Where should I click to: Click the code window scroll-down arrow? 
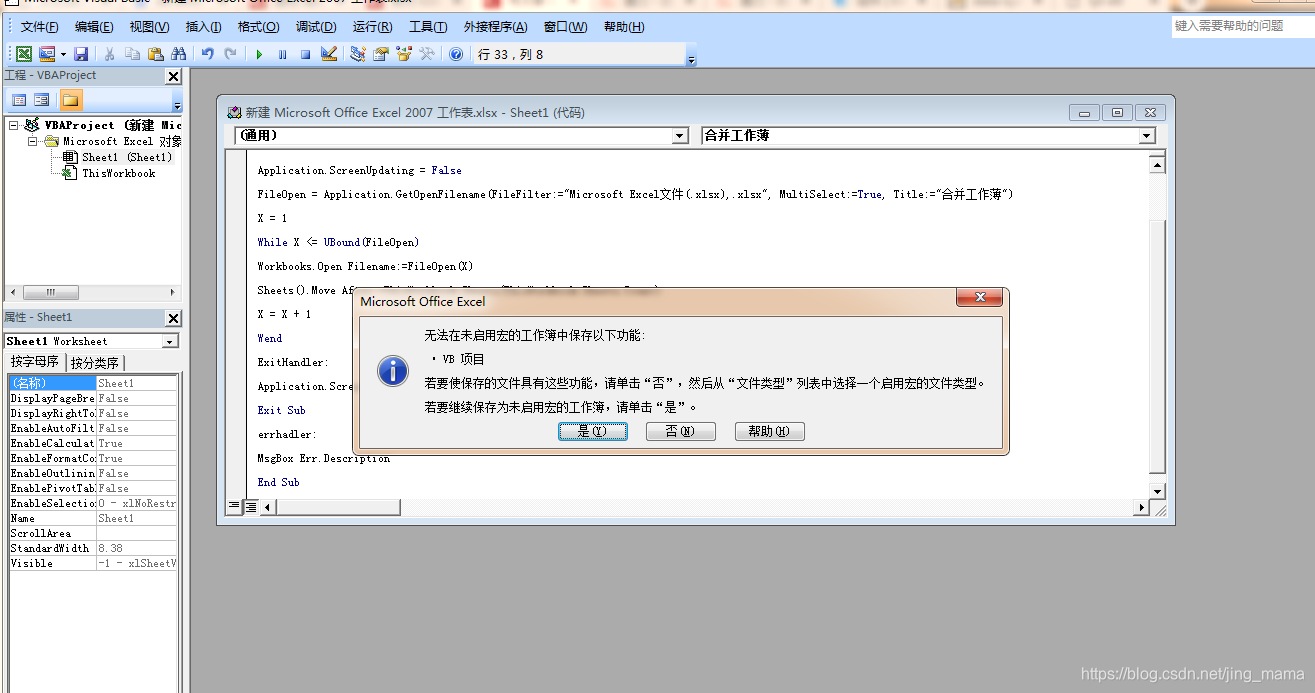pyautogui.click(x=1157, y=491)
